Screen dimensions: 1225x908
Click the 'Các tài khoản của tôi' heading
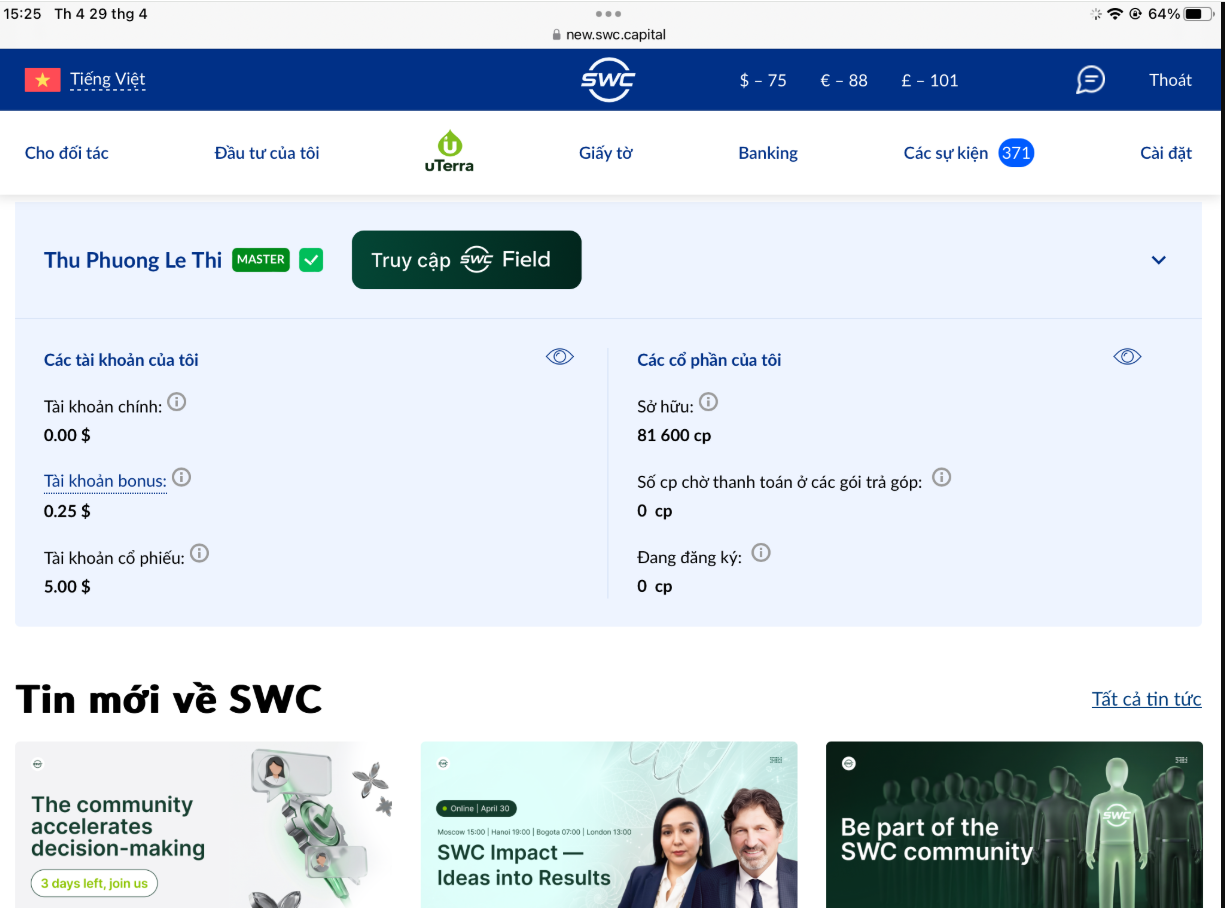click(x=121, y=360)
